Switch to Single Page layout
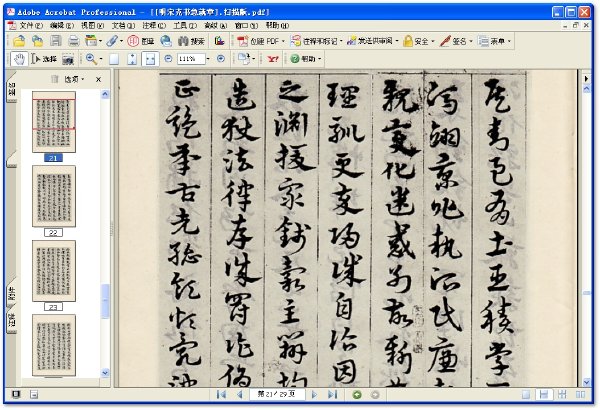Image resolution: width=600 pixels, height=410 pixels. pyautogui.click(x=526, y=394)
